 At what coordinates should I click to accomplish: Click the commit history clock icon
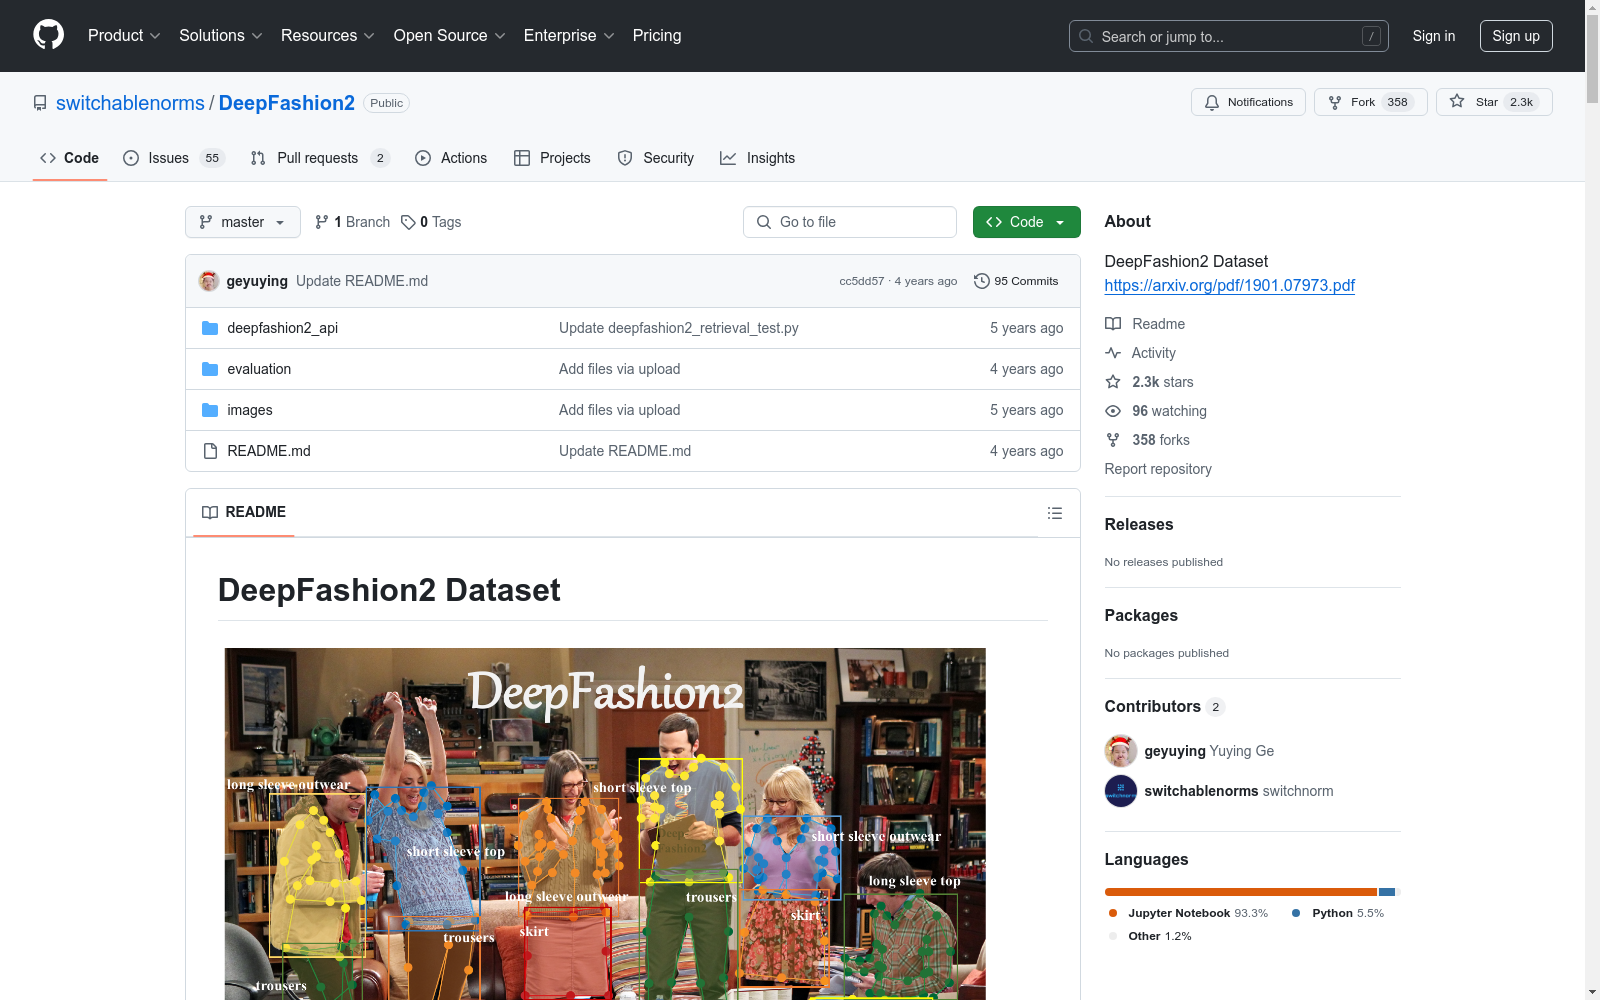click(x=982, y=281)
